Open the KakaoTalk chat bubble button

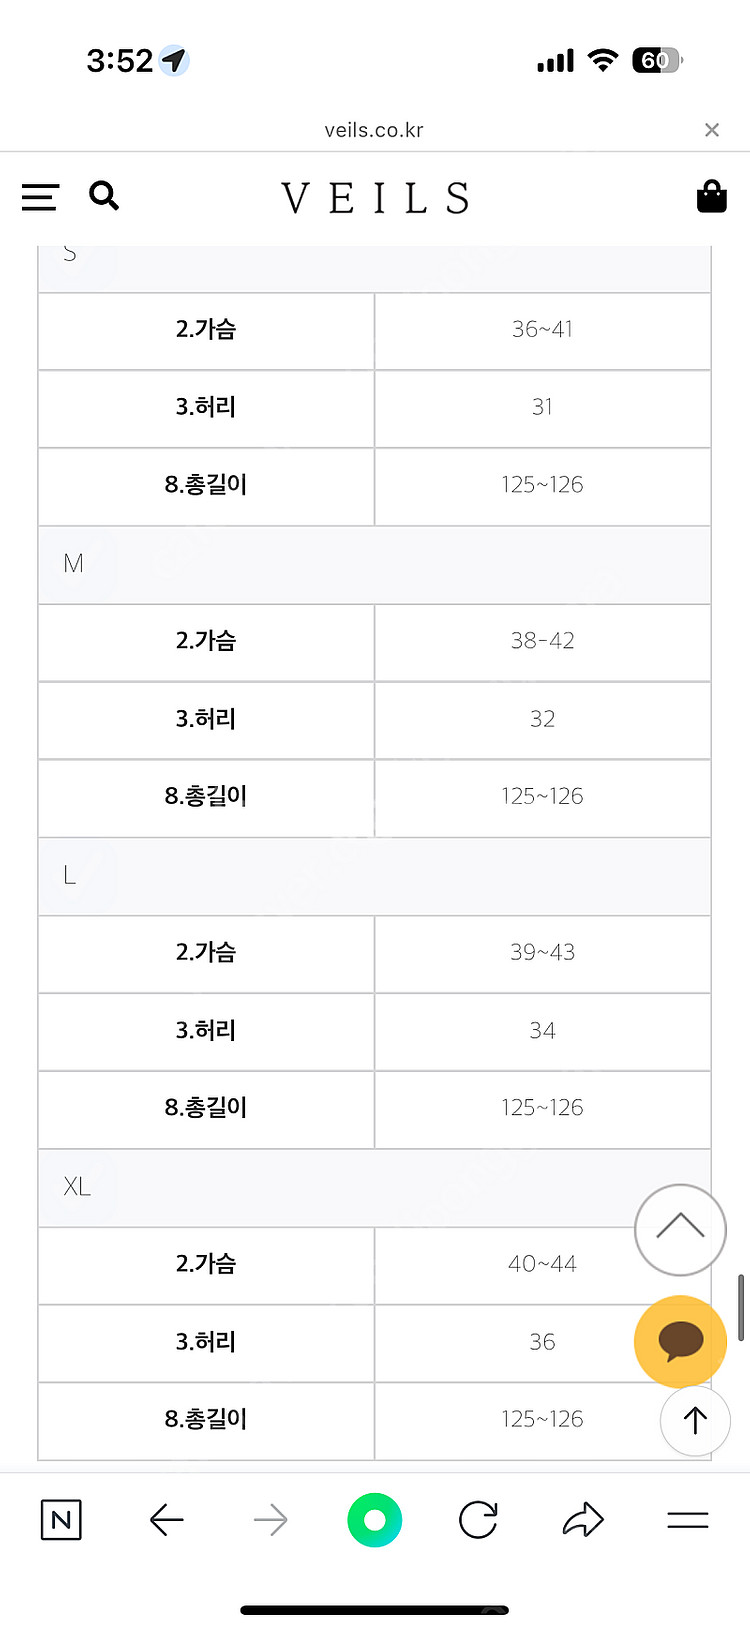680,1340
